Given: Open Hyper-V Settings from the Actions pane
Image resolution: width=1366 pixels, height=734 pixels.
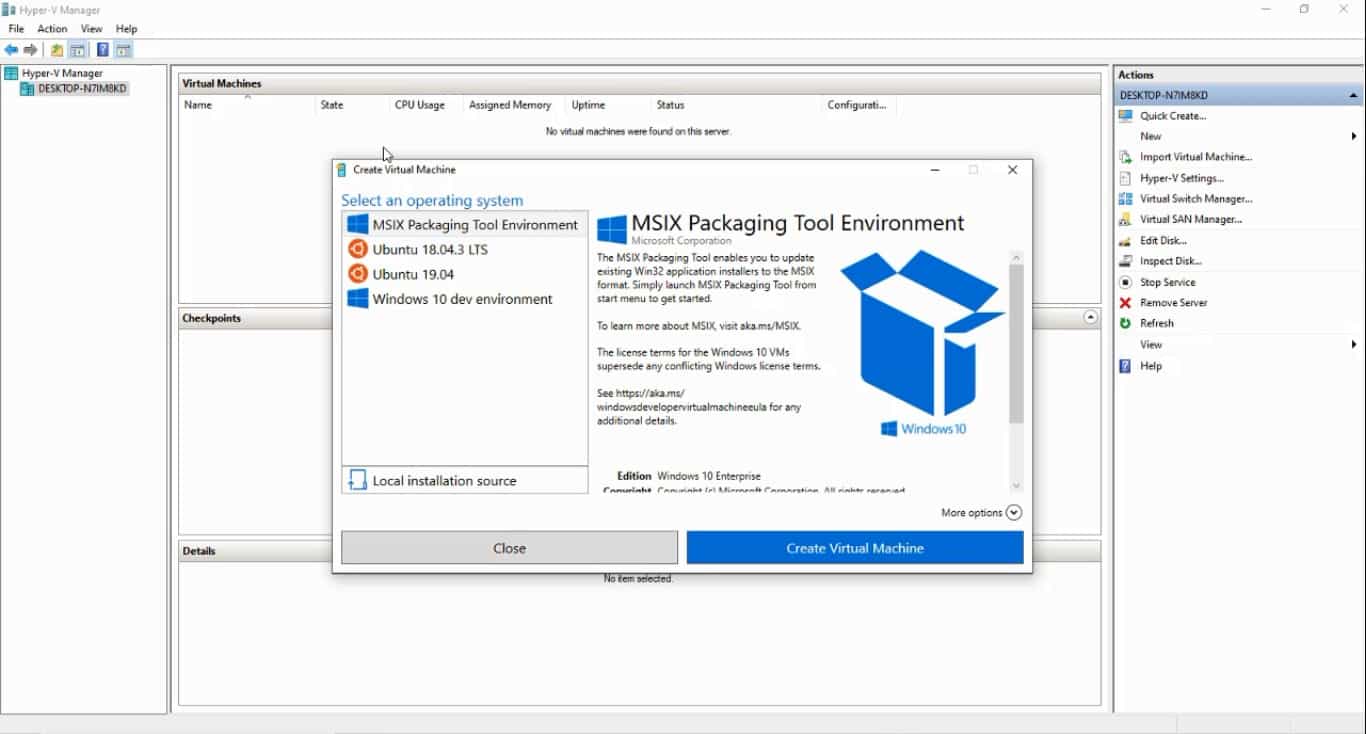Looking at the screenshot, I should click(x=1182, y=178).
